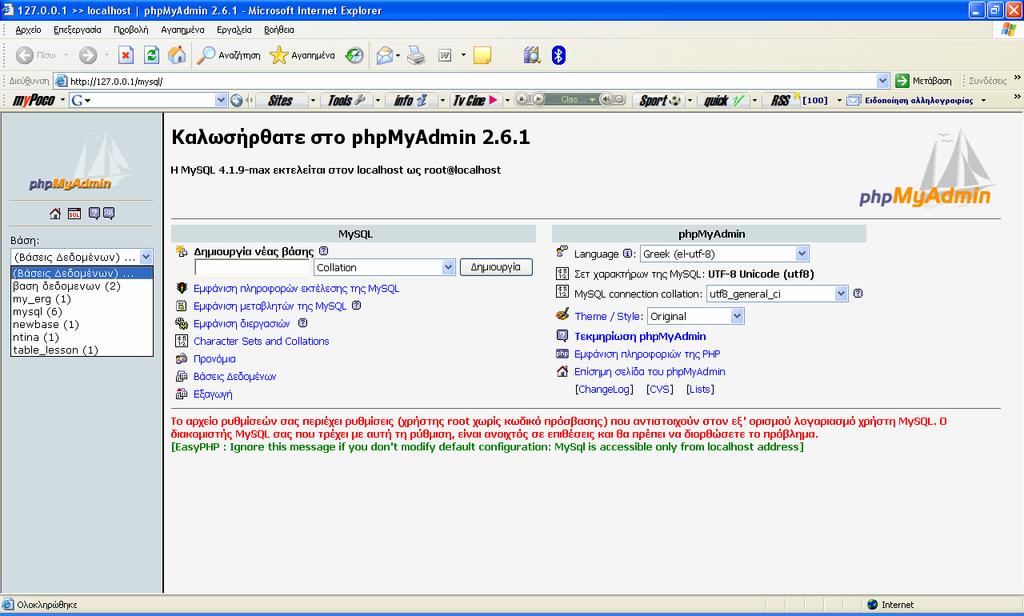This screenshot has height=616, width=1024.
Task: Open the Lists link
Action: 700,389
